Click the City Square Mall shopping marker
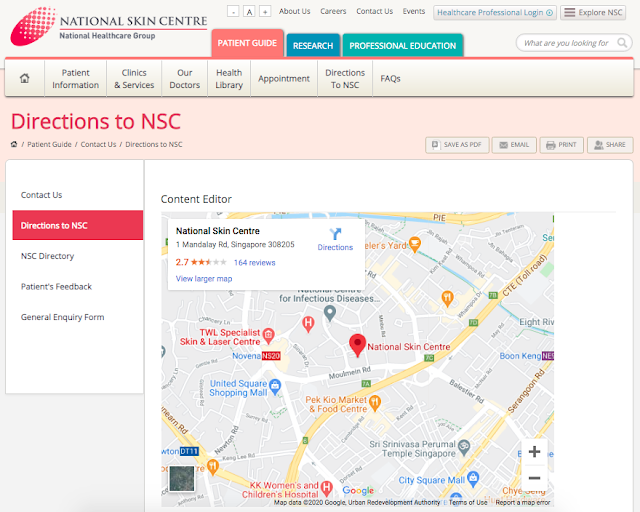Screen dimensions: 640x512 pyautogui.click(x=473, y=478)
